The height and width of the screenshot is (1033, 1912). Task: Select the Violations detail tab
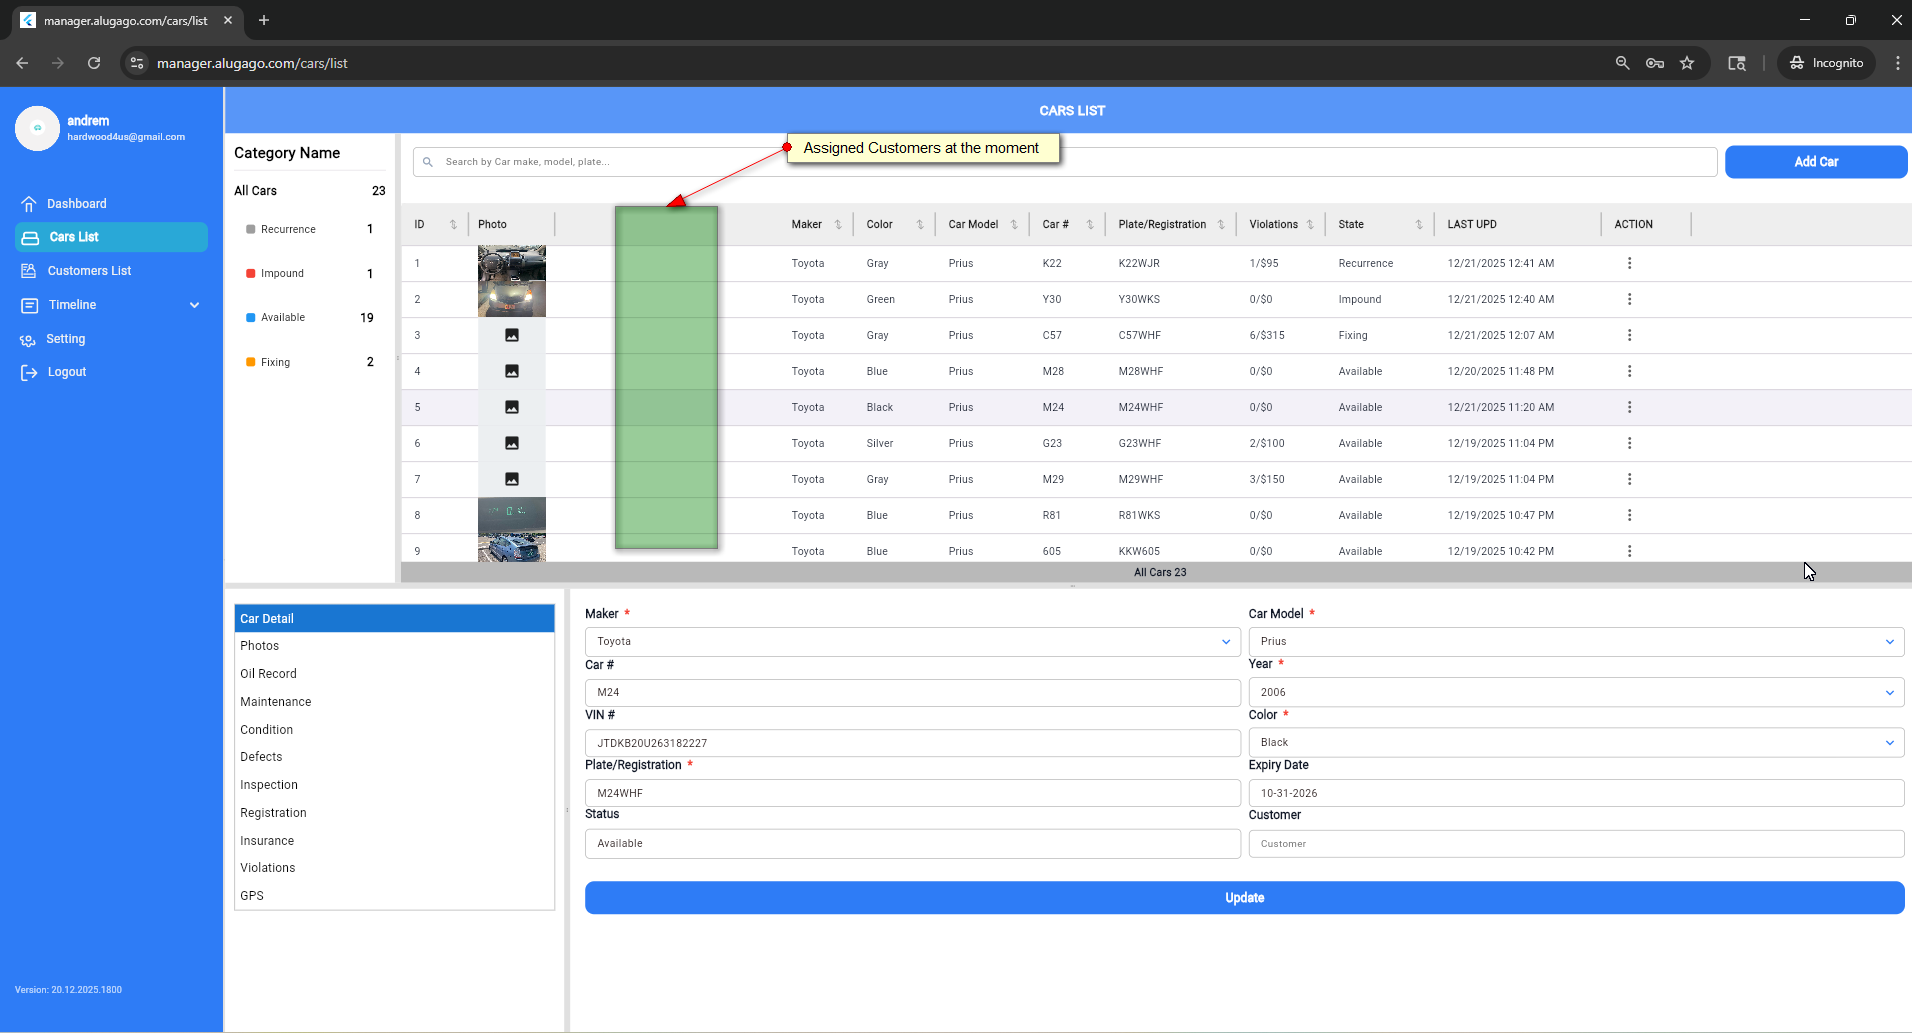tap(268, 868)
